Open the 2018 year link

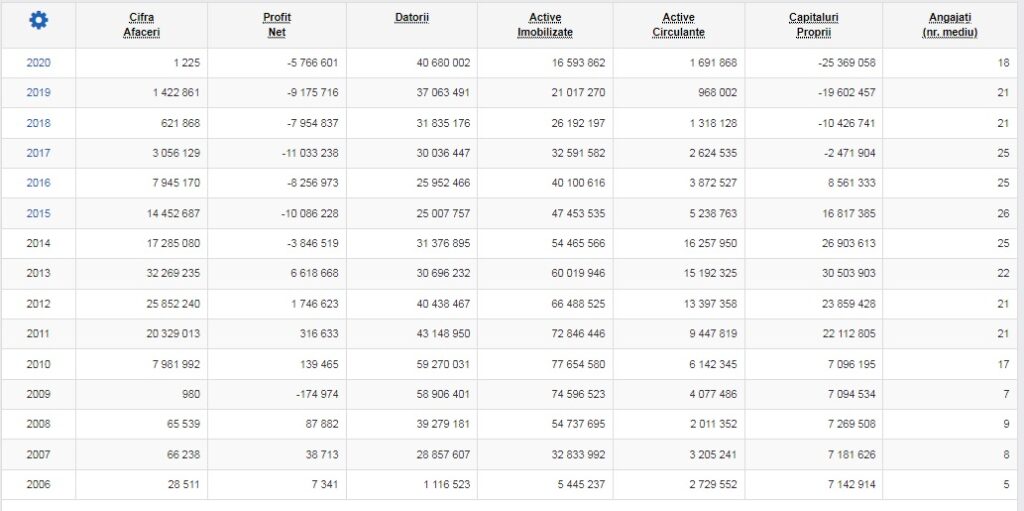click(x=38, y=123)
